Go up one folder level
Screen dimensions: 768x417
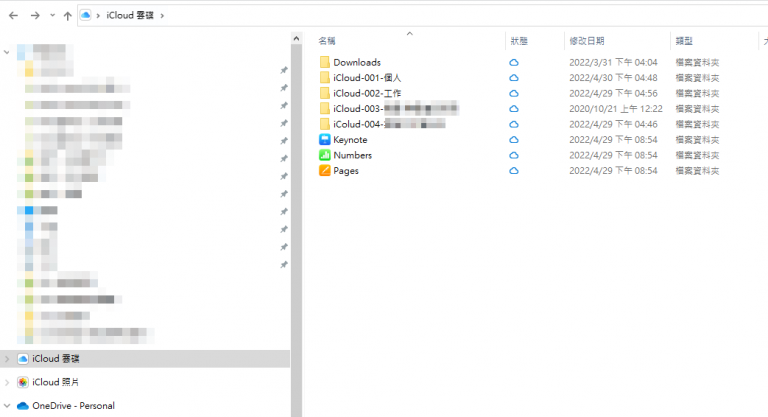point(67,15)
